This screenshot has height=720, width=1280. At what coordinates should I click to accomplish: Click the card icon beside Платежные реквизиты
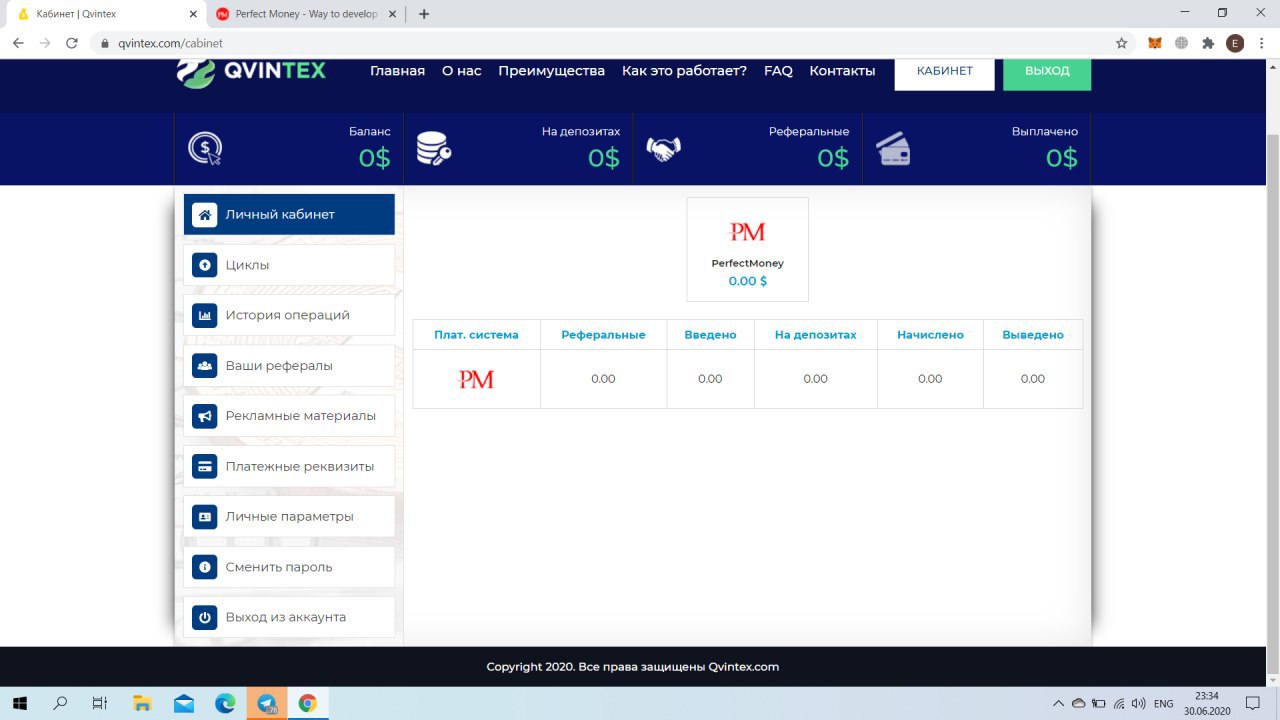tap(205, 466)
